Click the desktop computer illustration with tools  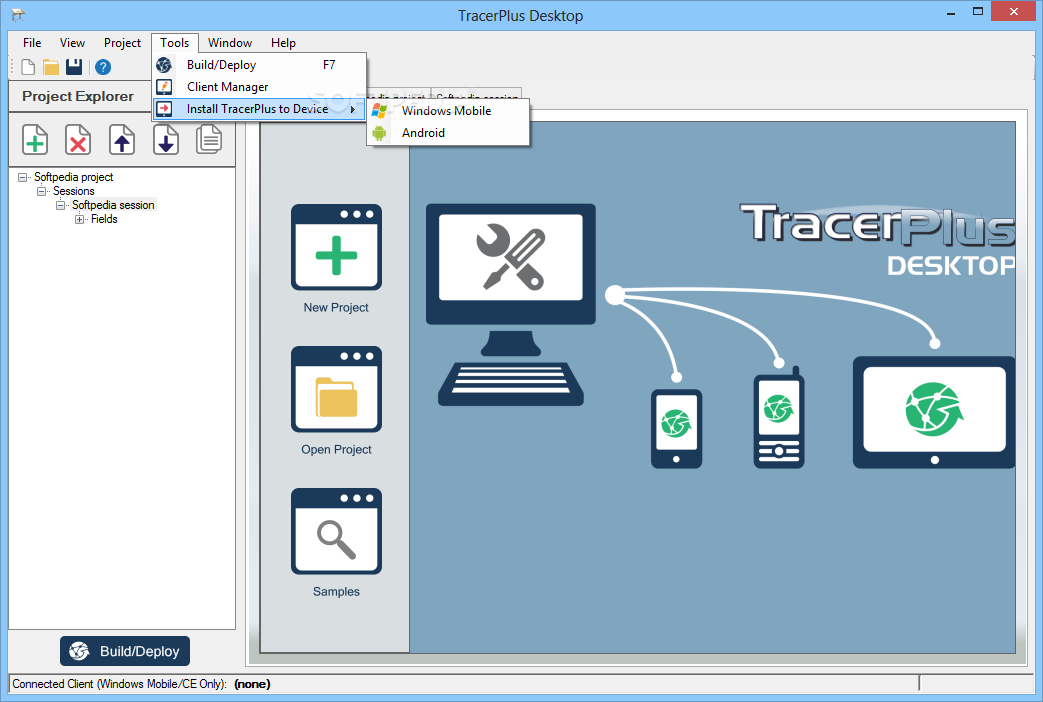coord(510,304)
